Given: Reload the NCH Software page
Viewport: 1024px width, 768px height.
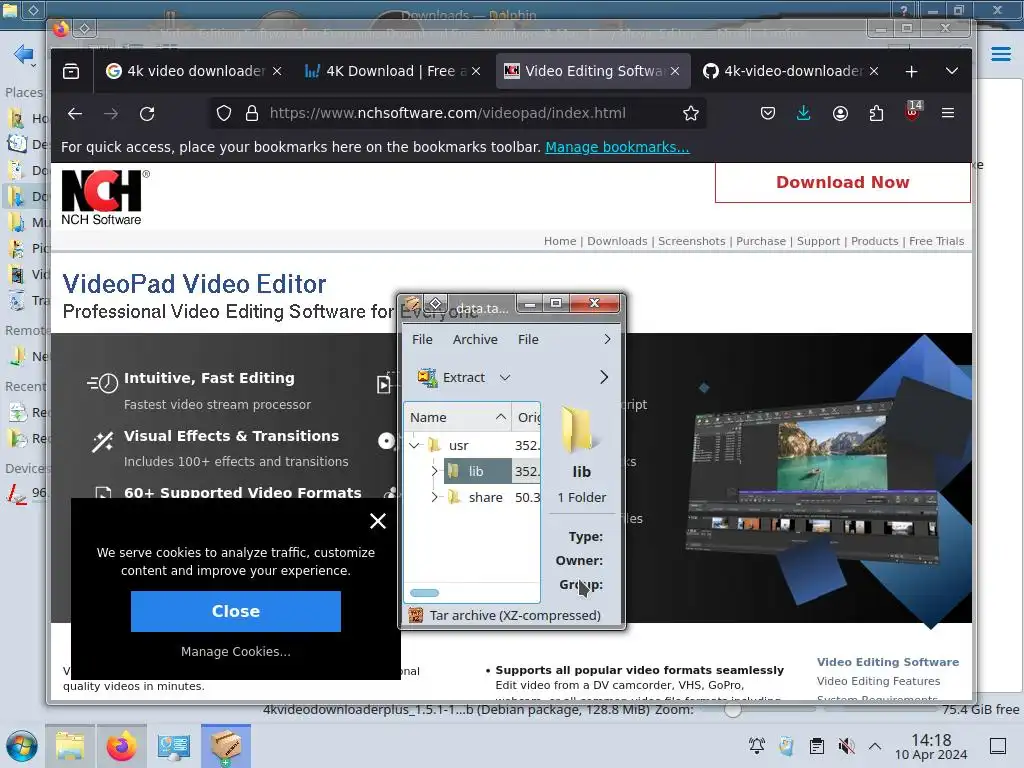Looking at the screenshot, I should 147,114.
